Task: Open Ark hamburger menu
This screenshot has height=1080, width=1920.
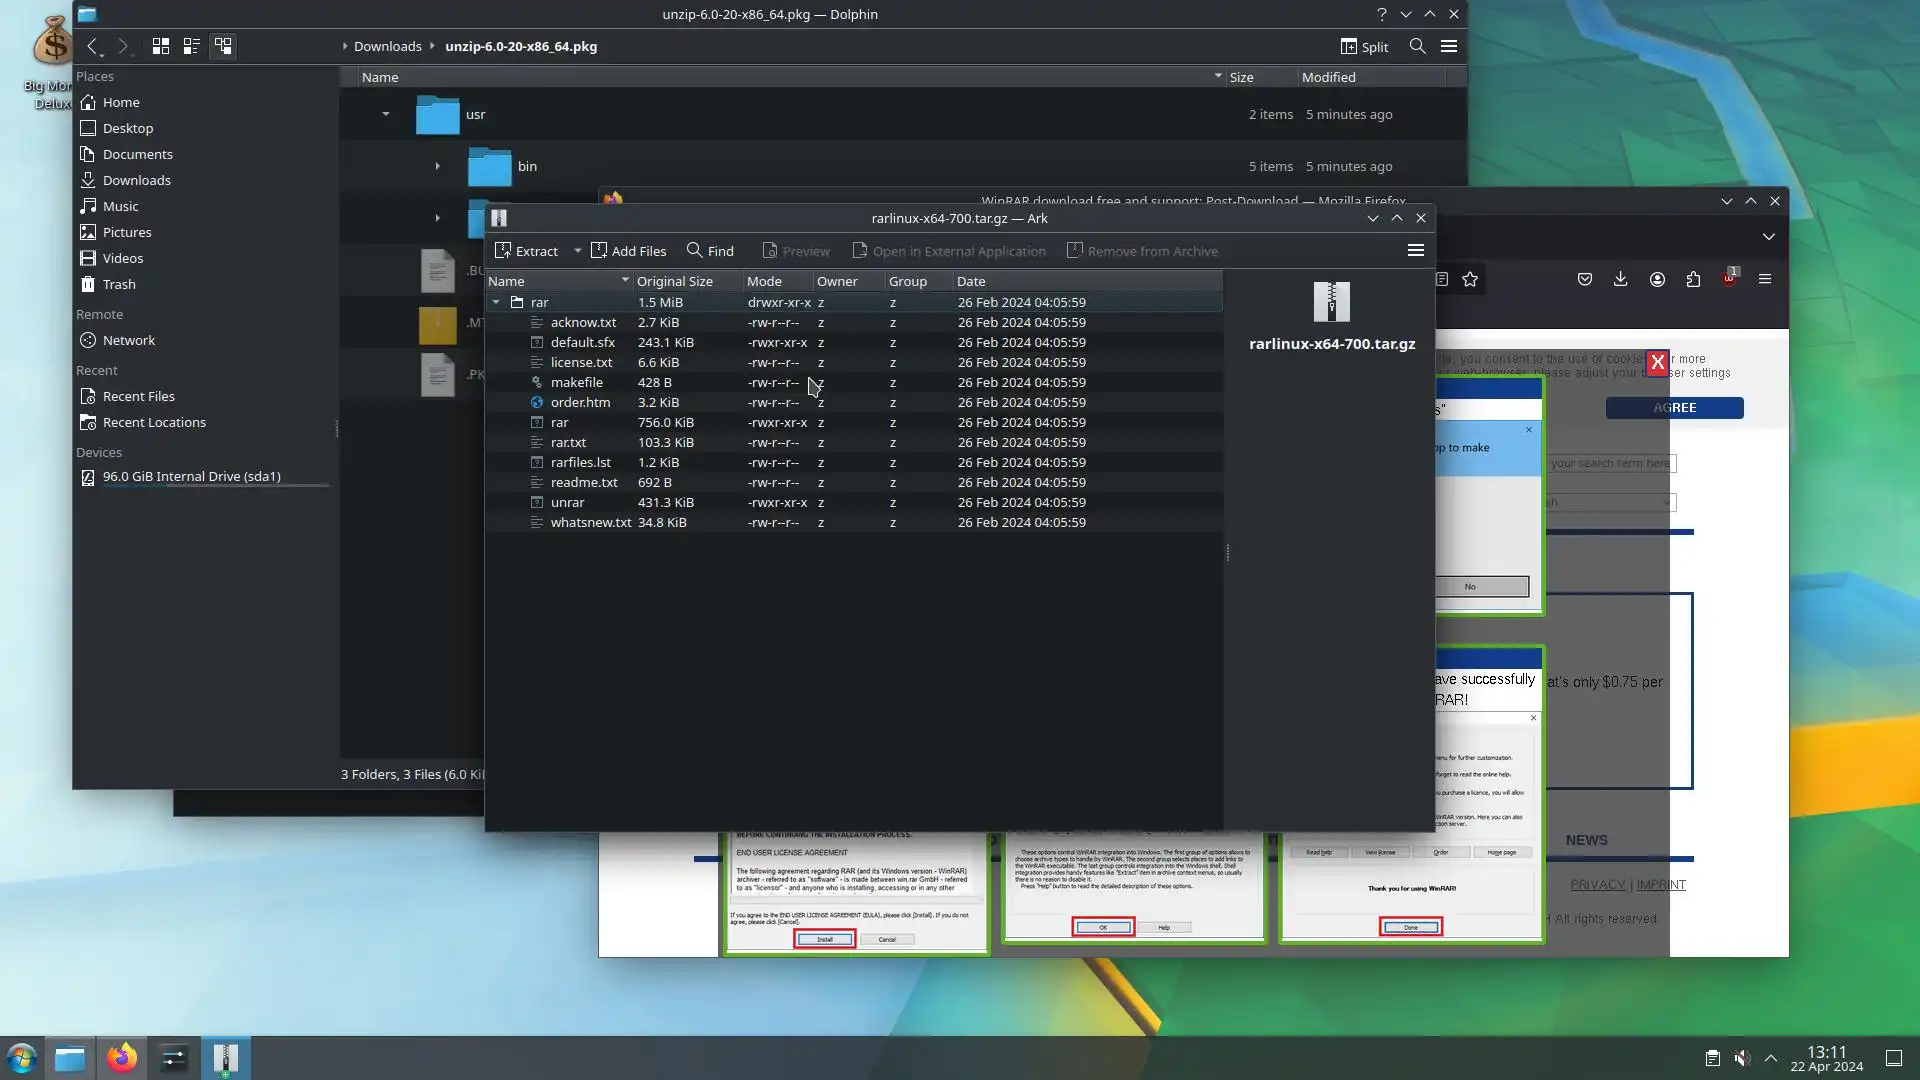Action: pyautogui.click(x=1415, y=251)
